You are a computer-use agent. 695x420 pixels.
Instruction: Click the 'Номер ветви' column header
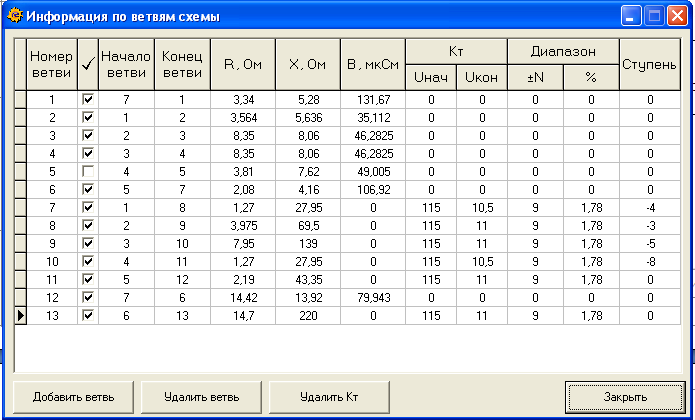click(x=52, y=65)
